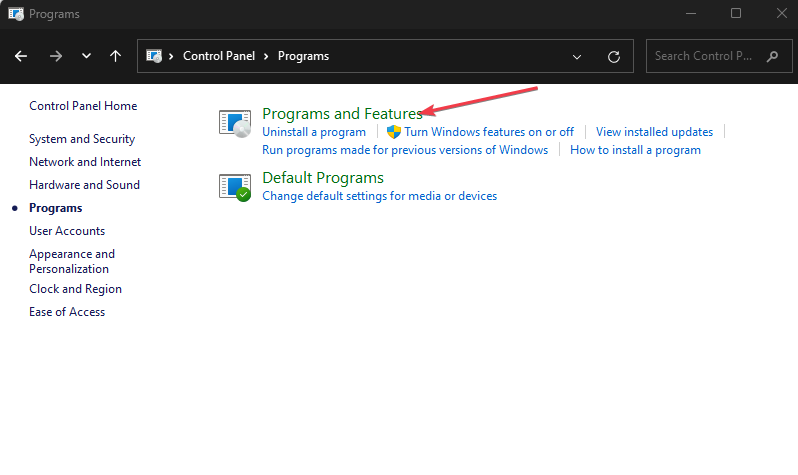The image size is (798, 475).
Task: Open Network and Internet category
Action: tap(85, 162)
